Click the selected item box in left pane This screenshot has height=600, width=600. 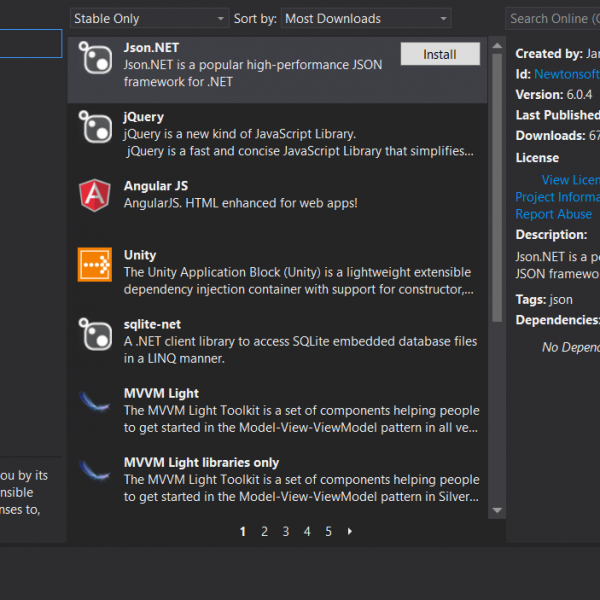point(31,43)
